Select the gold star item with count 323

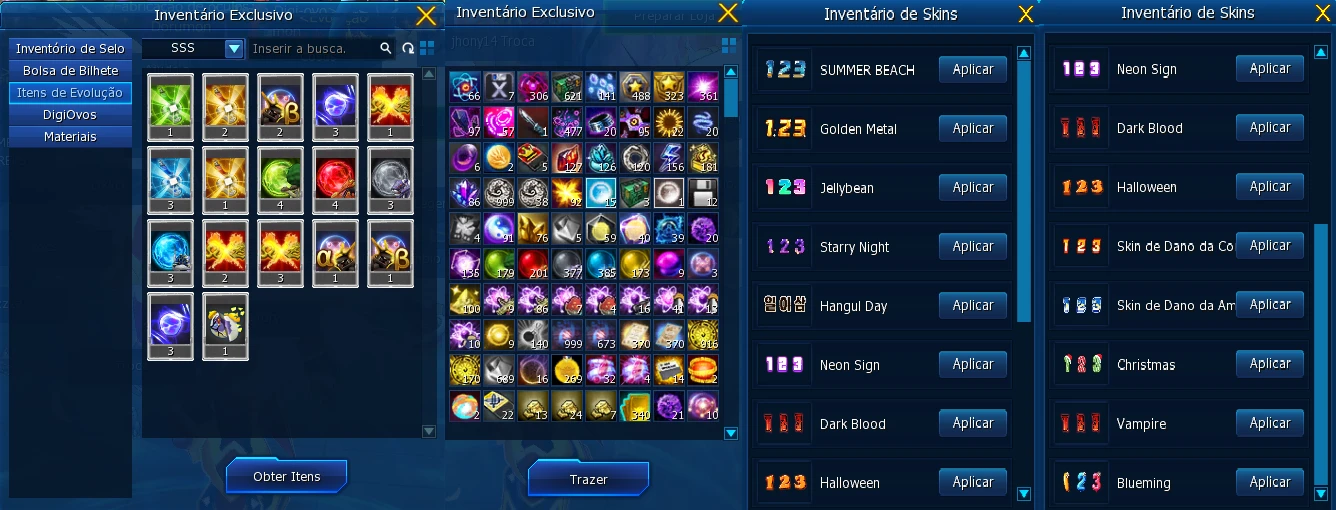(x=669, y=87)
